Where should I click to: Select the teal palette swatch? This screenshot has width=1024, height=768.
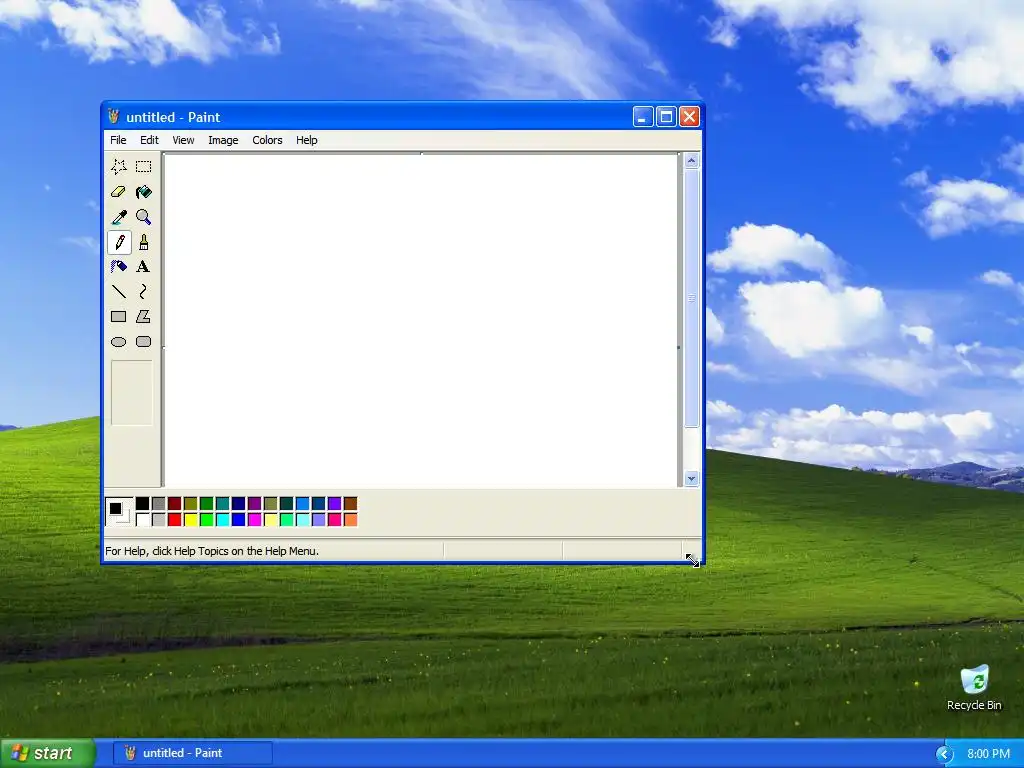223,504
